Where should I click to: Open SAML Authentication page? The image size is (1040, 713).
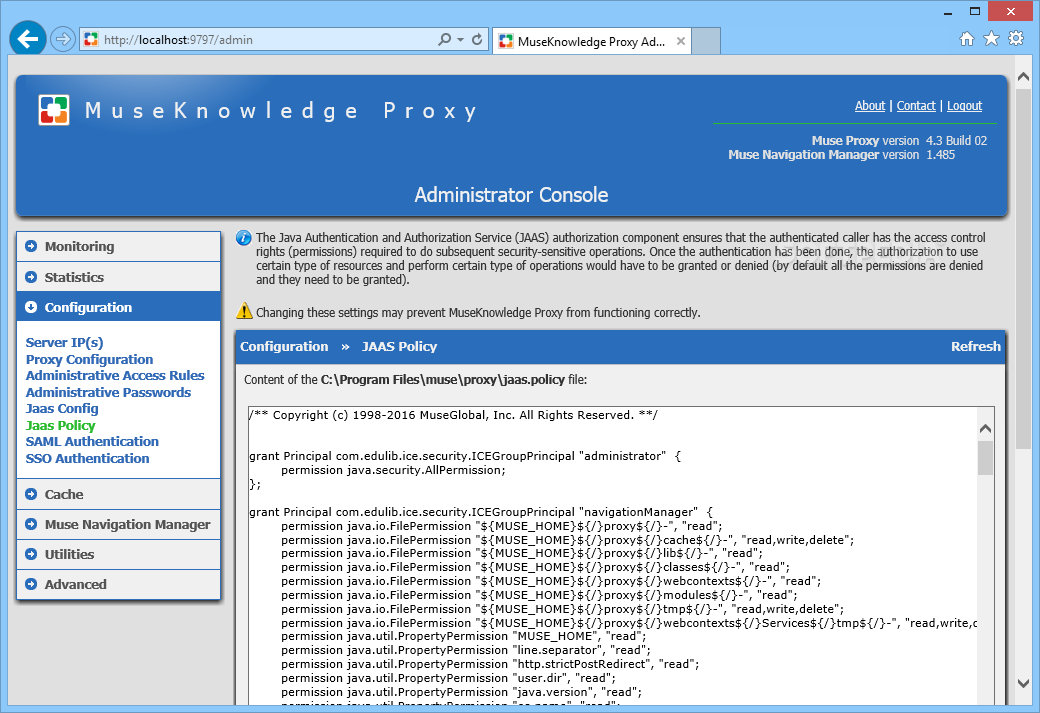tap(92, 442)
